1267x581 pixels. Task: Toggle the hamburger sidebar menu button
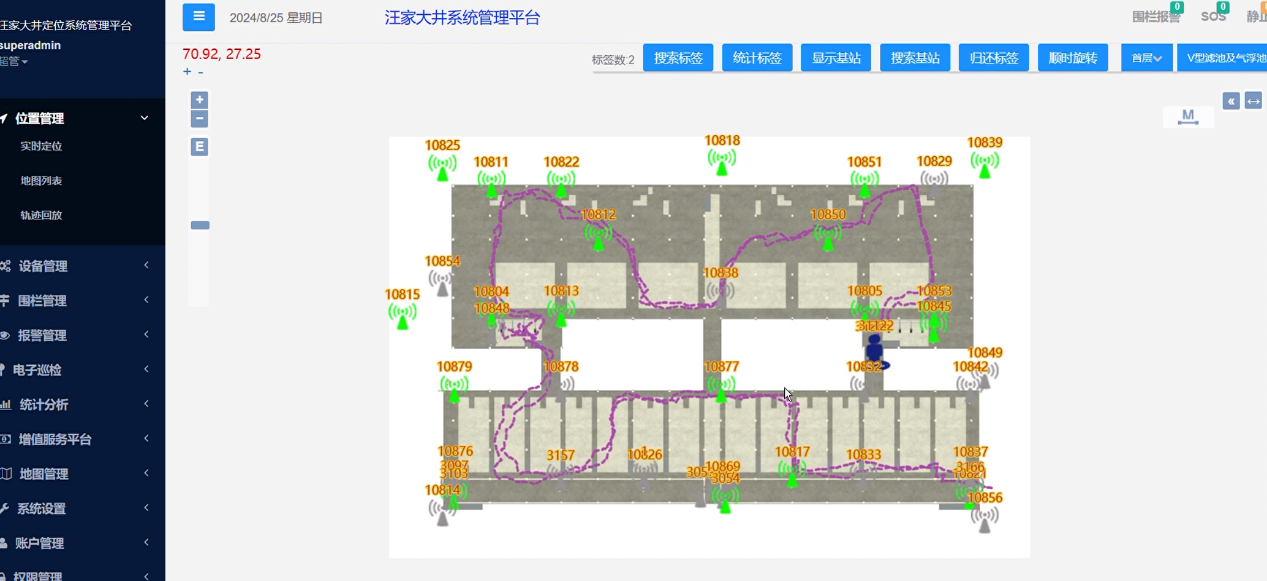[198, 17]
